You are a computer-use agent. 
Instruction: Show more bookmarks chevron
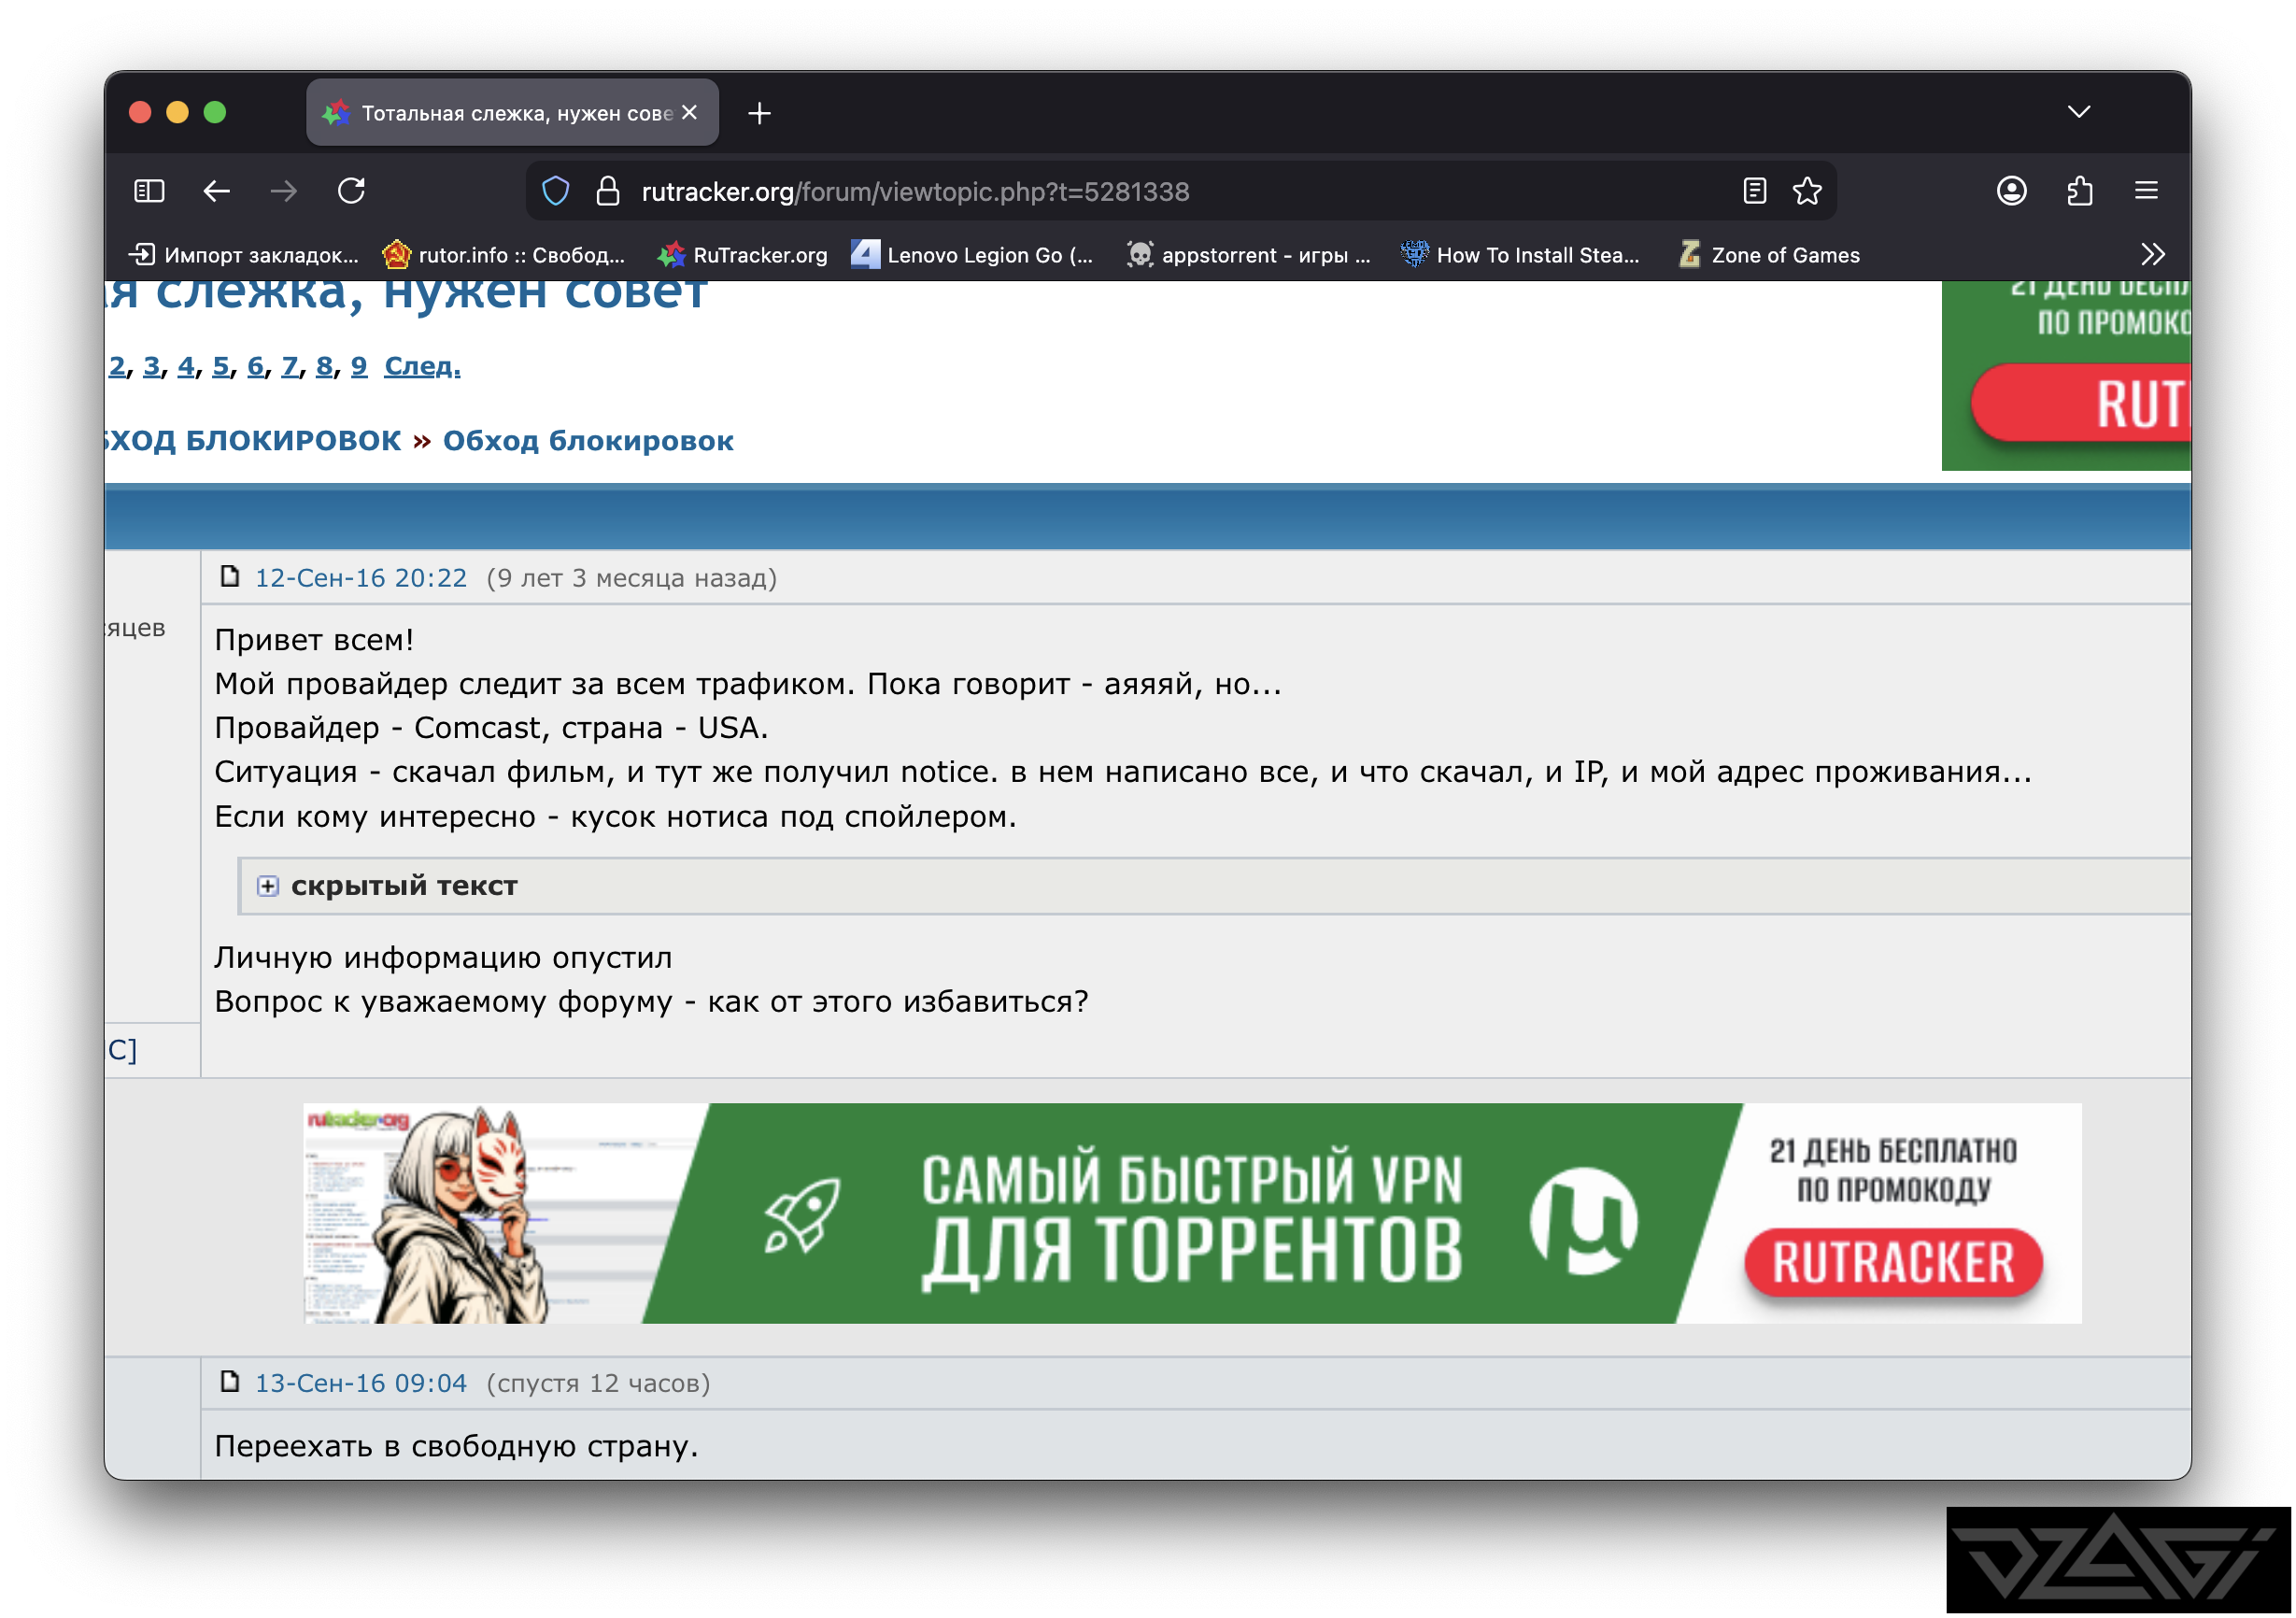(2152, 255)
